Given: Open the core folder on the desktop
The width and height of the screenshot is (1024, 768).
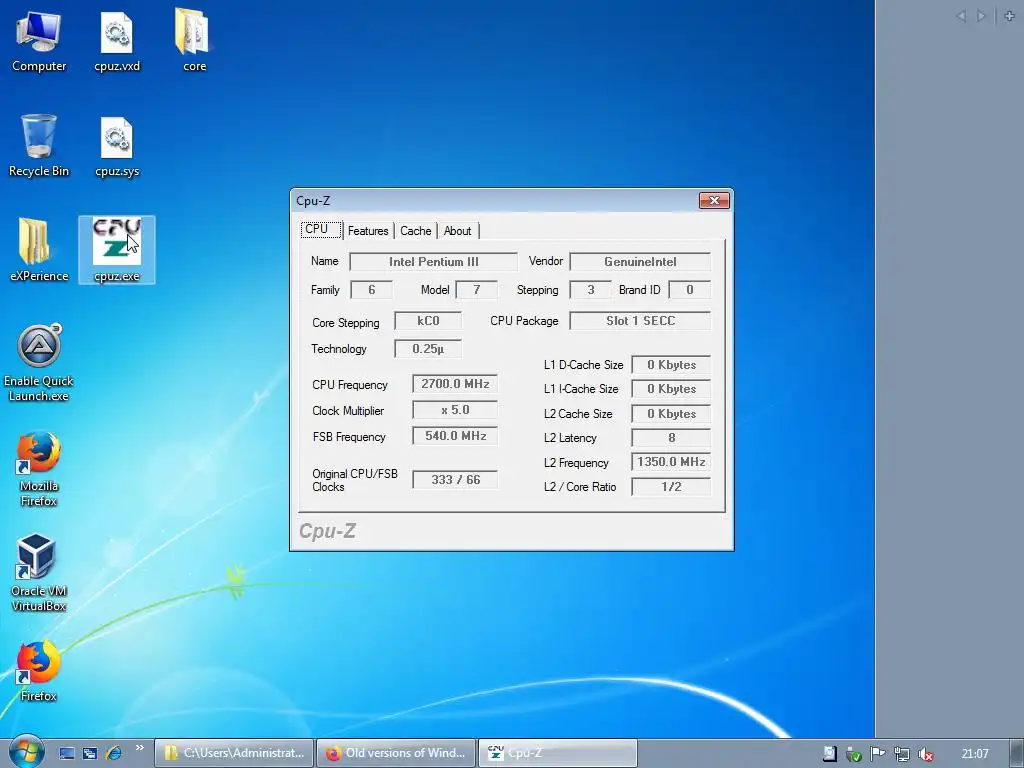Looking at the screenshot, I should tap(194, 40).
